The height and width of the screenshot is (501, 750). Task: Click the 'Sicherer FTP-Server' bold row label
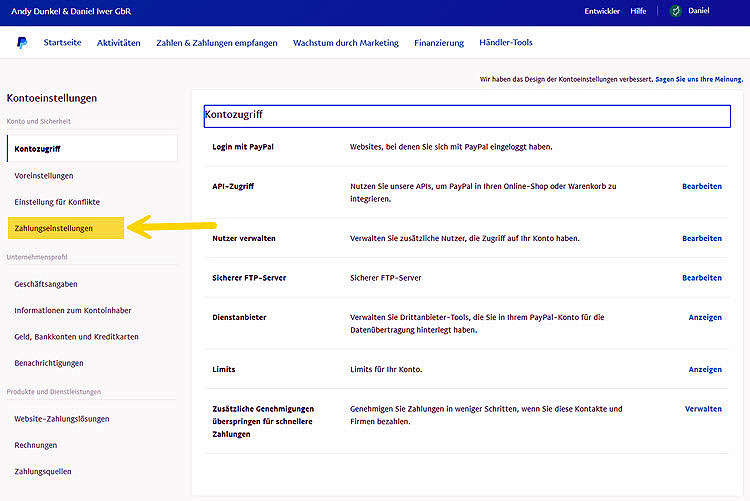click(x=249, y=278)
